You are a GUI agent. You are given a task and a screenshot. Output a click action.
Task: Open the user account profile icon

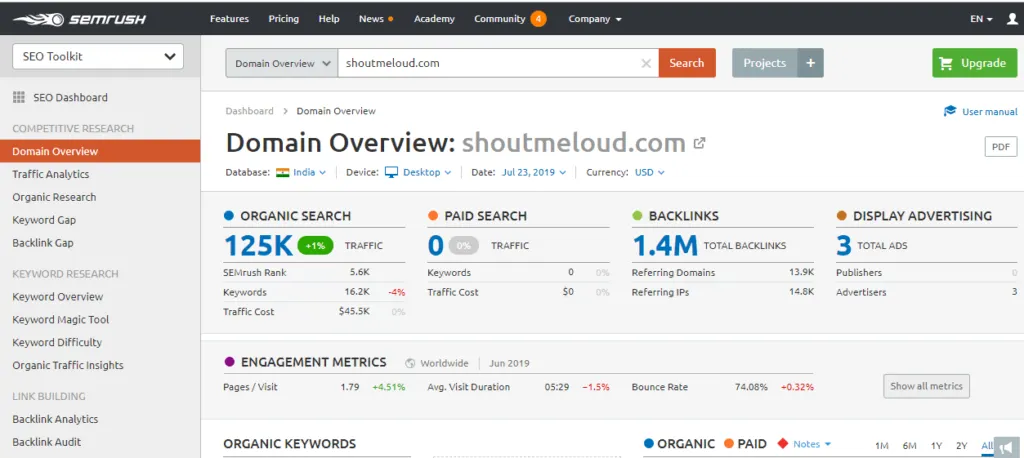pos(1013,19)
